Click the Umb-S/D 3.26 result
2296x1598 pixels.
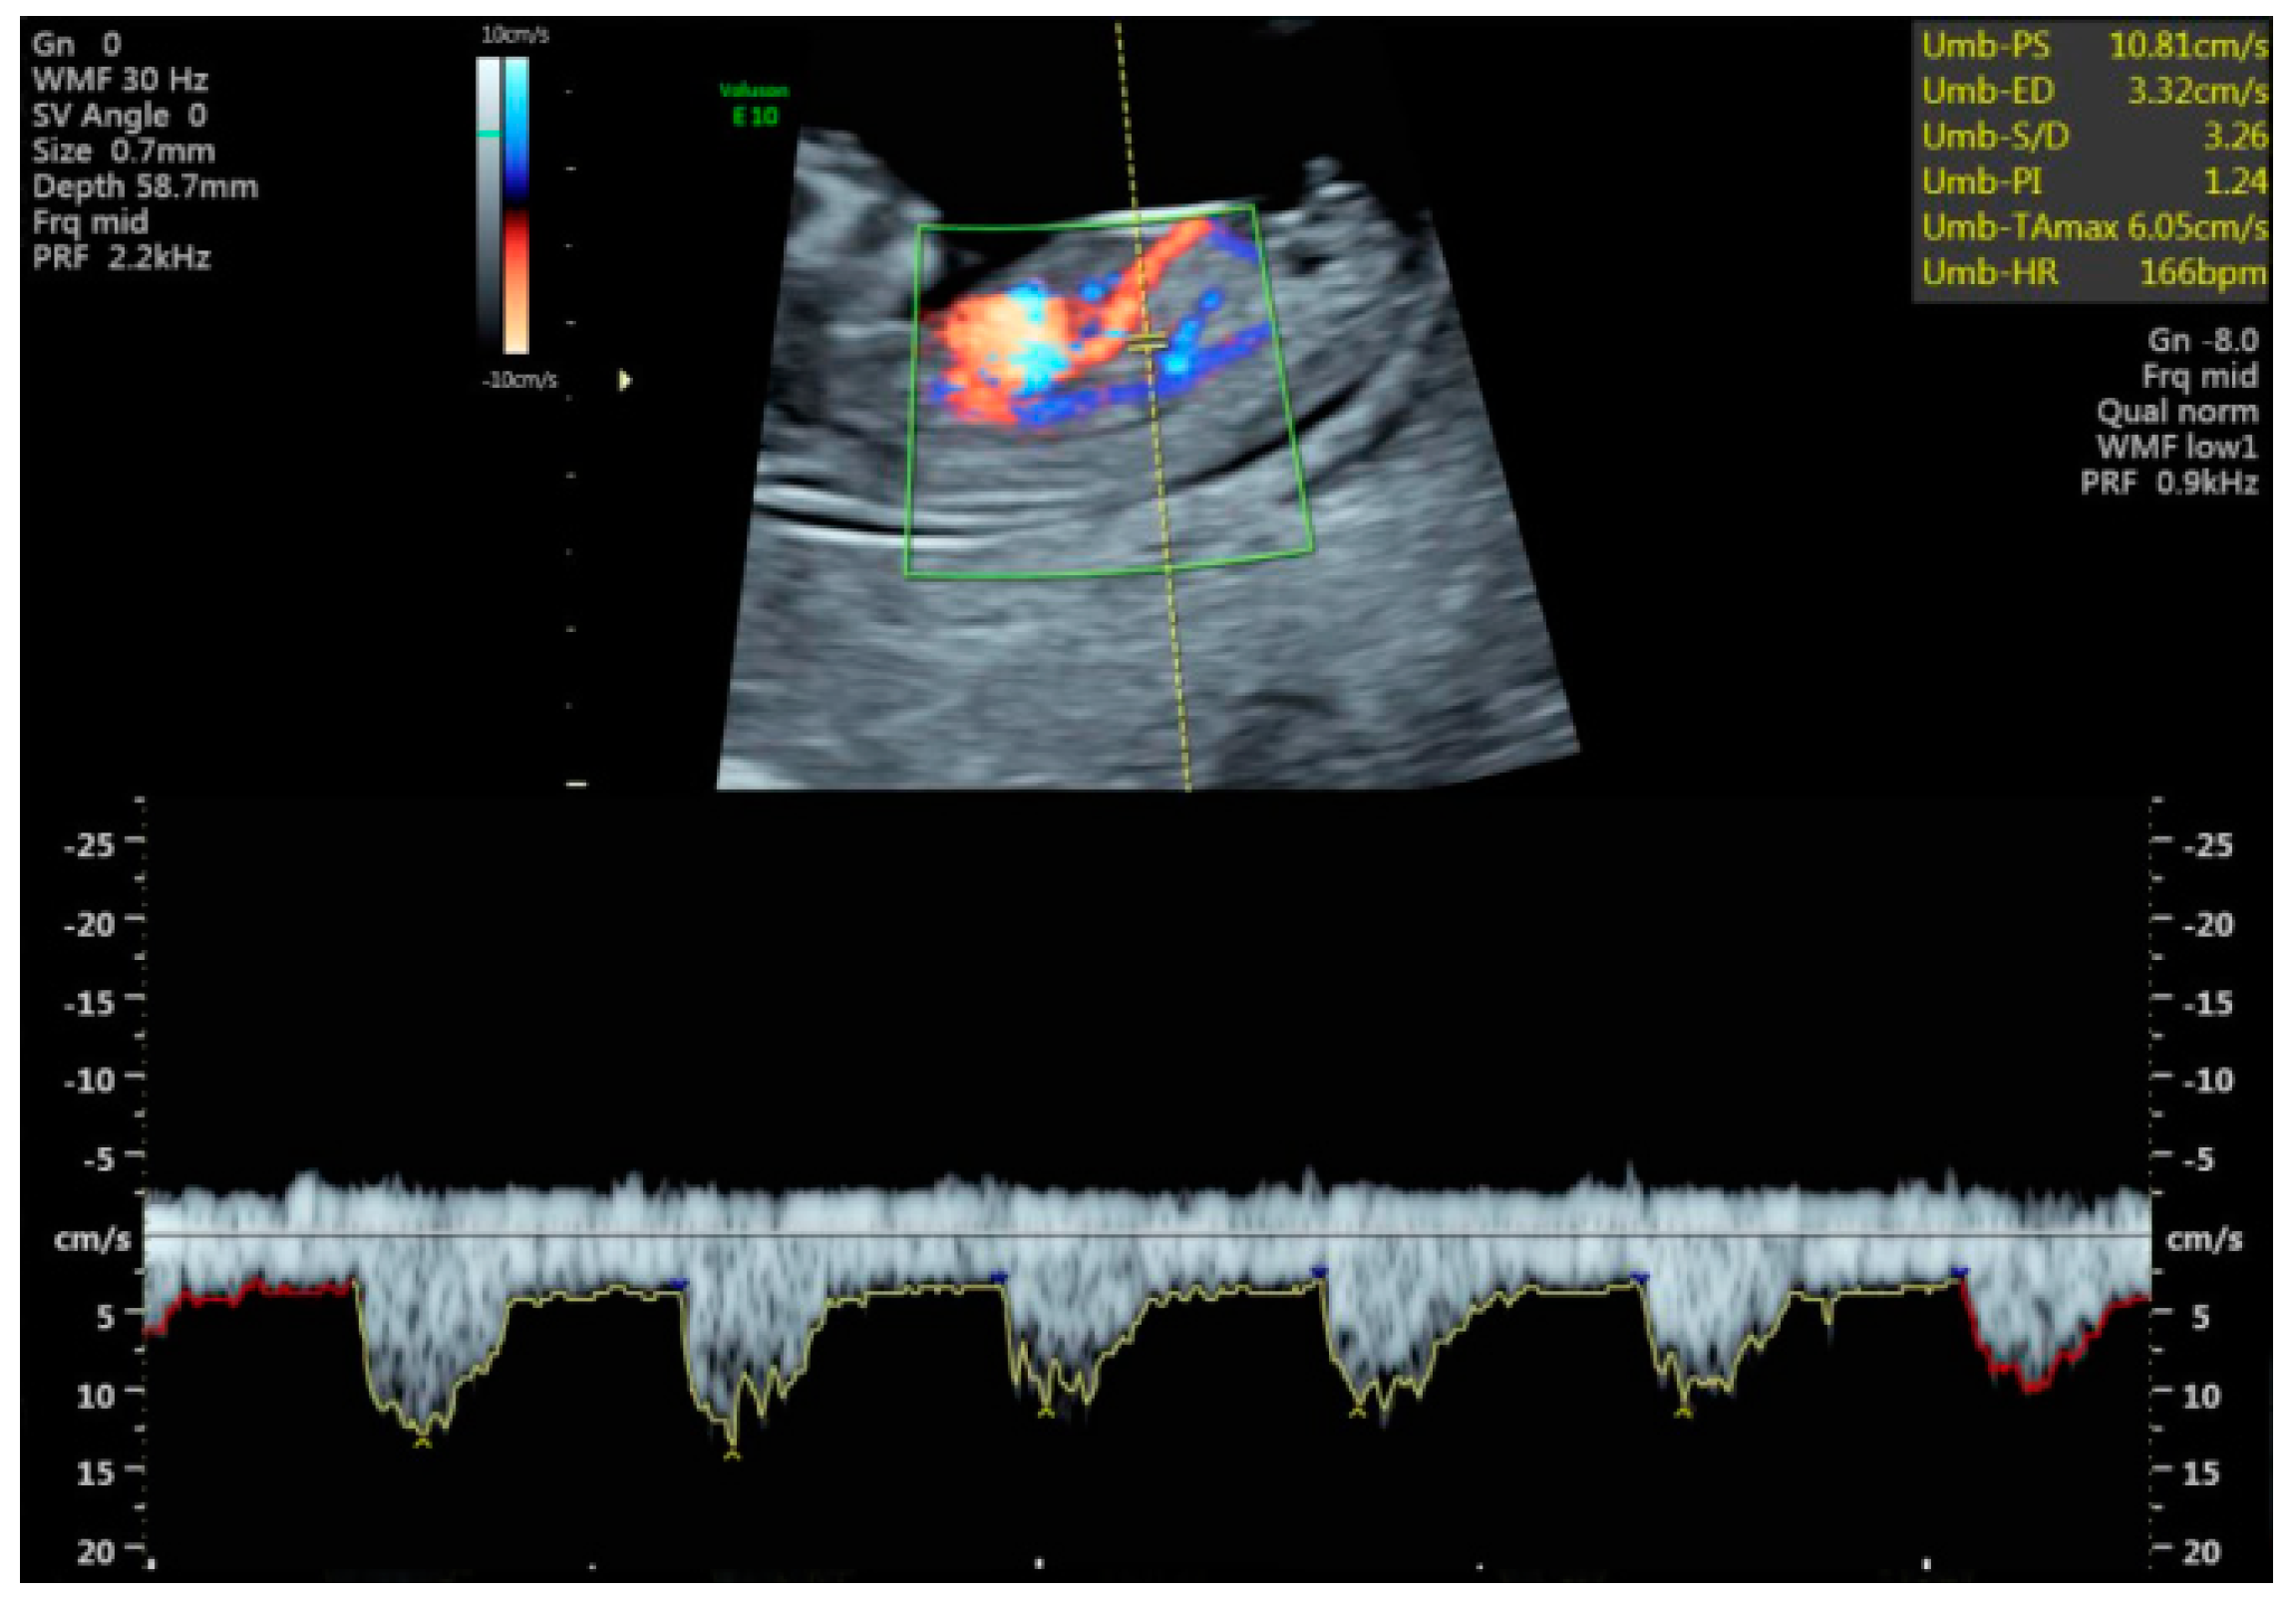(x=2093, y=136)
